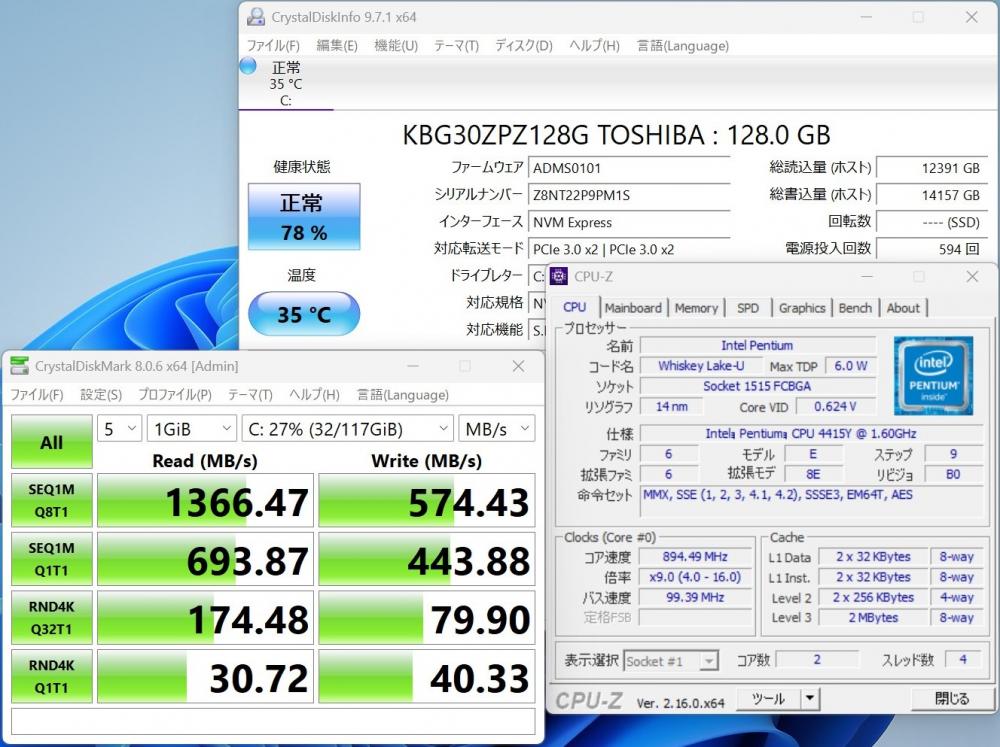Open the test count dropdown showing 5
The image size is (1000, 747).
[119, 429]
